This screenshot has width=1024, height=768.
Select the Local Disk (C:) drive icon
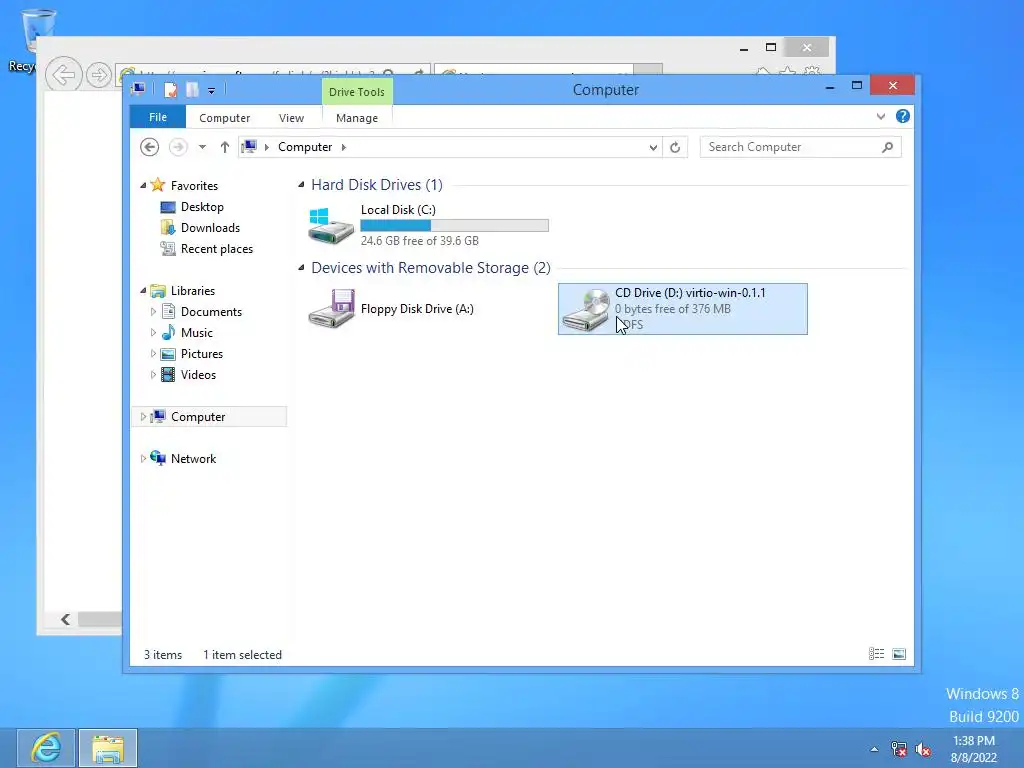point(331,225)
